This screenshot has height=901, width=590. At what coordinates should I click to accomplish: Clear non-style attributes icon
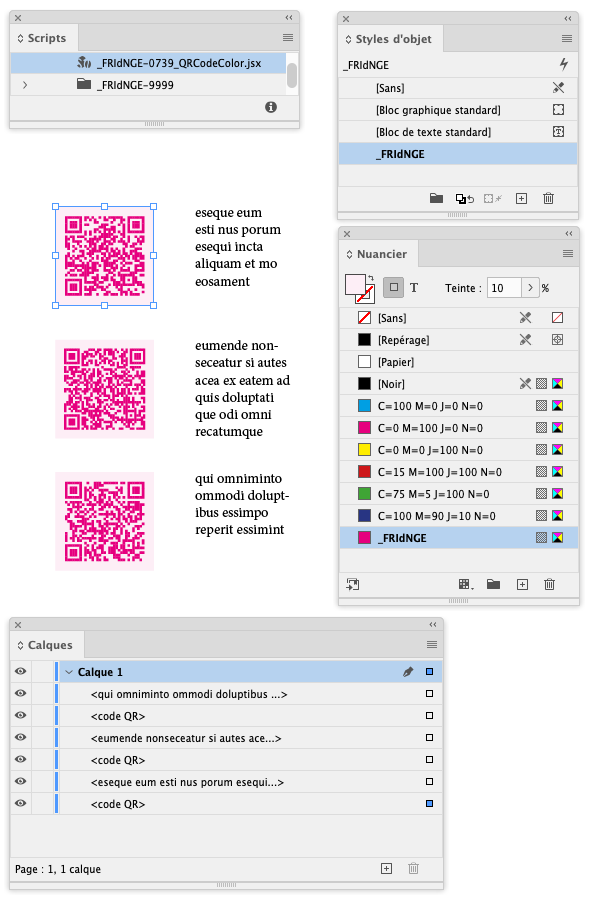(493, 198)
